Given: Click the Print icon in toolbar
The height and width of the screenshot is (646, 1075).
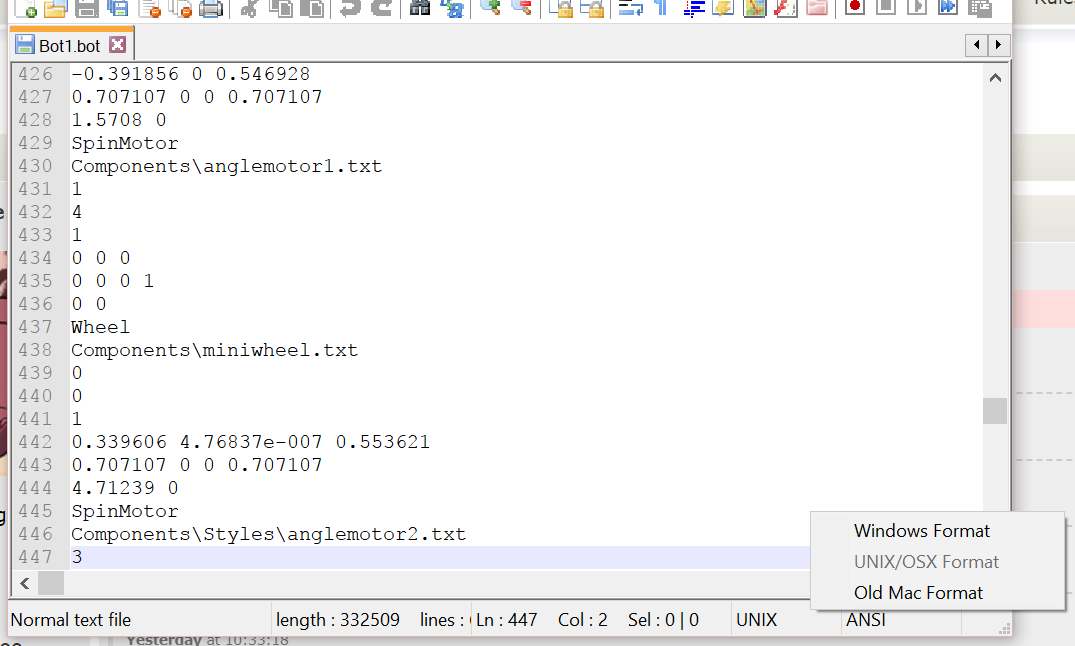Looking at the screenshot, I should [x=210, y=9].
